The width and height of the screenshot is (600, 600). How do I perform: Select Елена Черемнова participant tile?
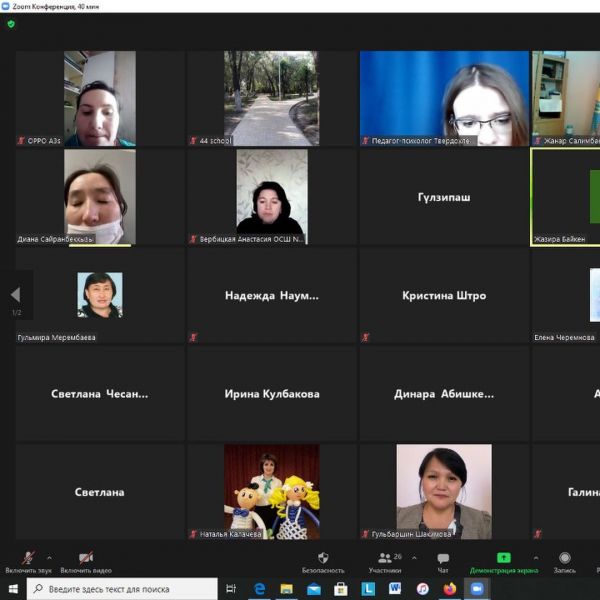566,295
